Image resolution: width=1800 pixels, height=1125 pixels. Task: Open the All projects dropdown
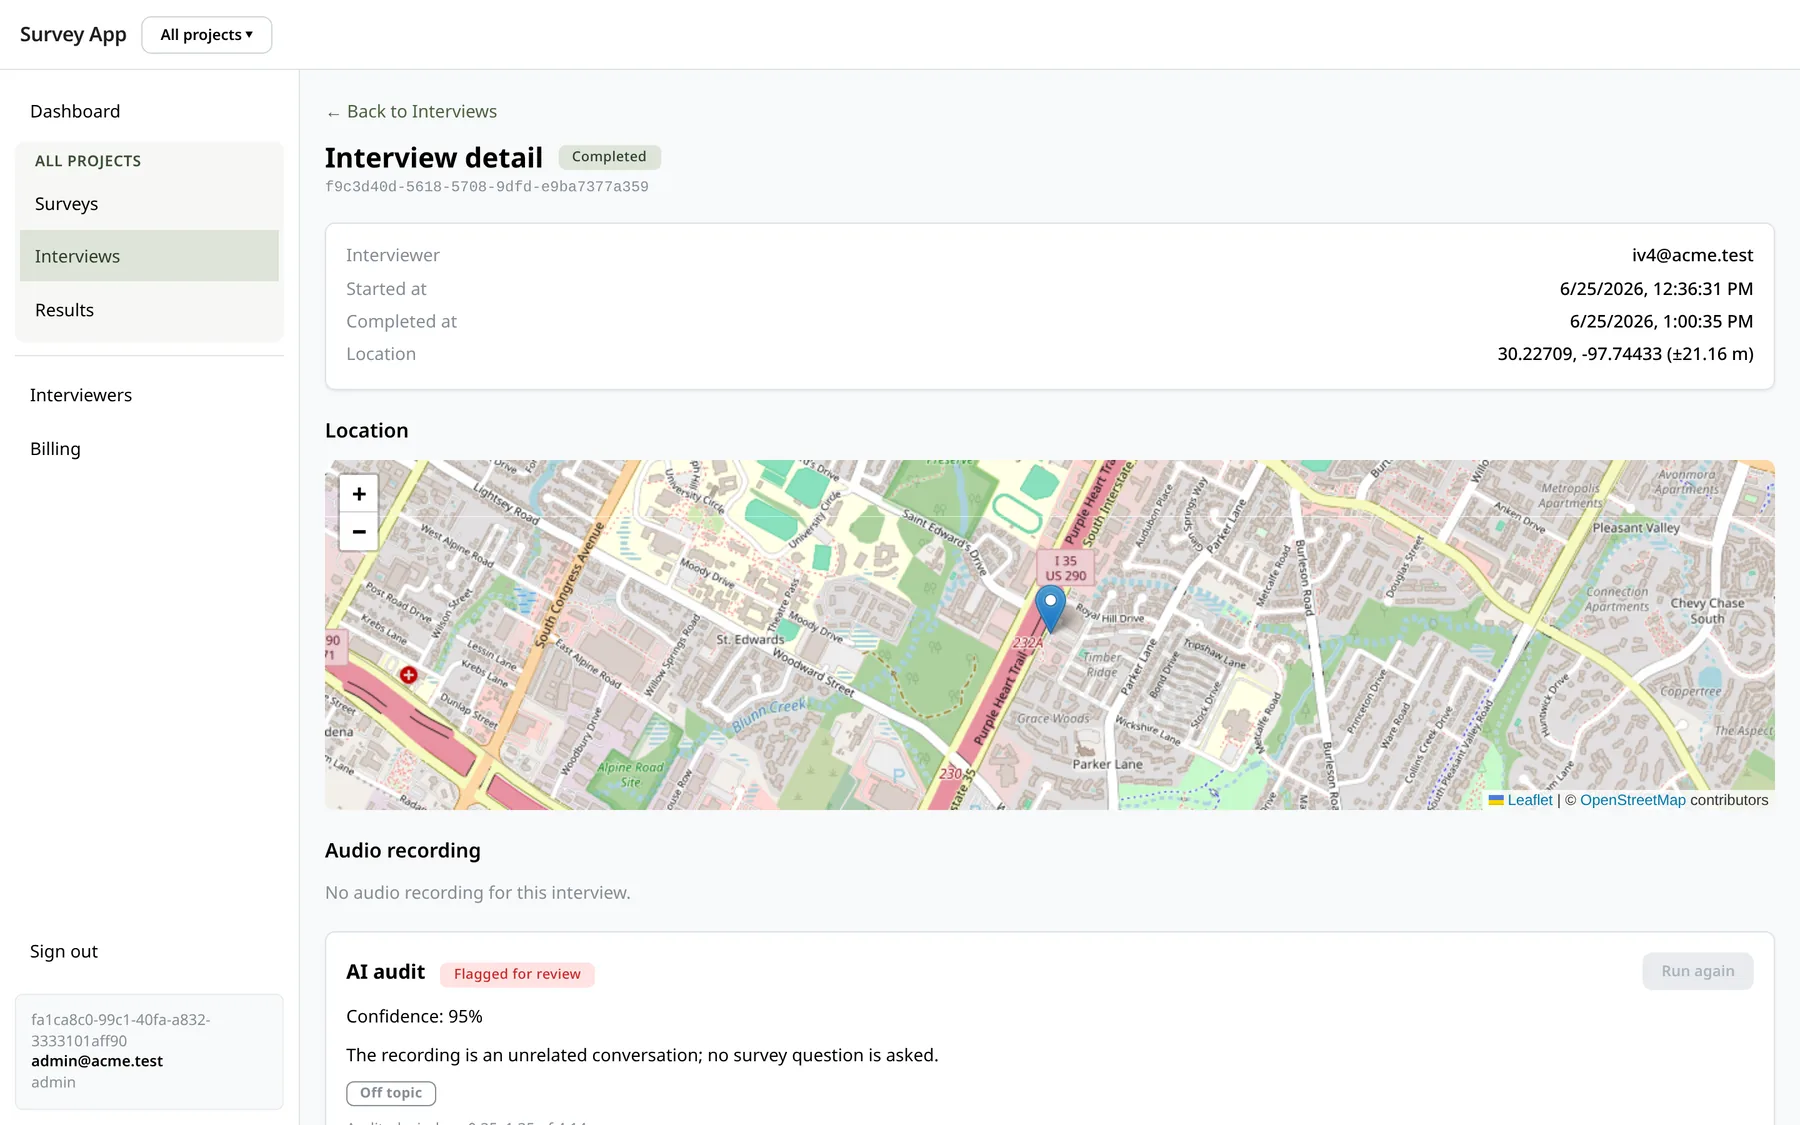[207, 35]
